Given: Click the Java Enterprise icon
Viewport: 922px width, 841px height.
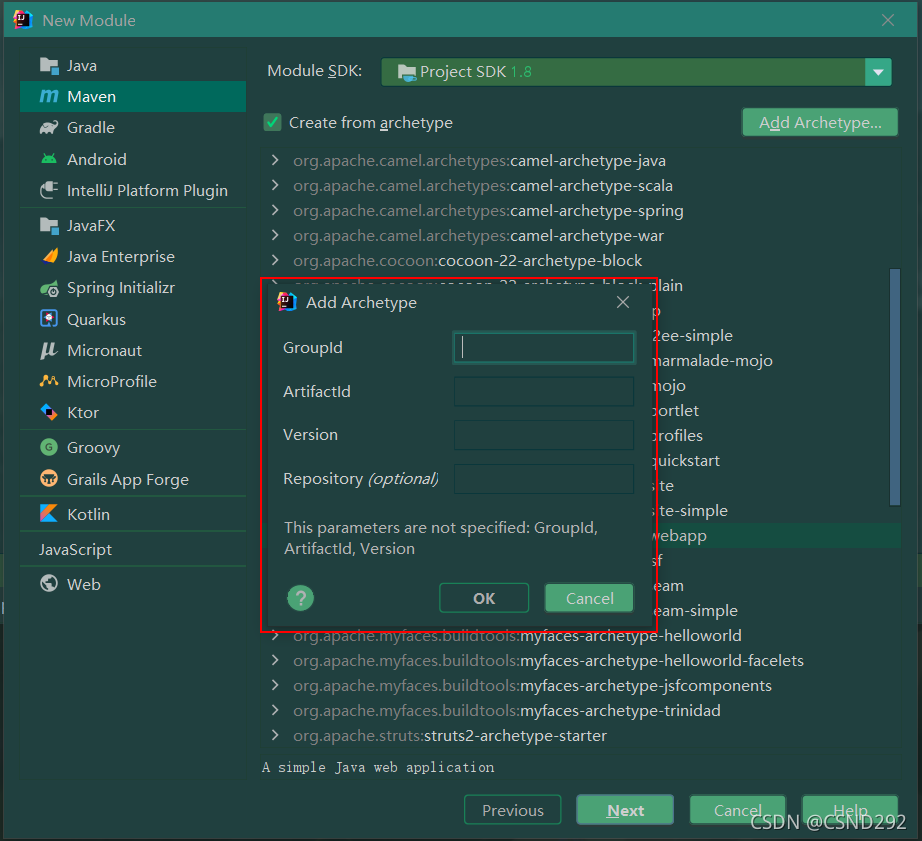Looking at the screenshot, I should pyautogui.click(x=50, y=256).
